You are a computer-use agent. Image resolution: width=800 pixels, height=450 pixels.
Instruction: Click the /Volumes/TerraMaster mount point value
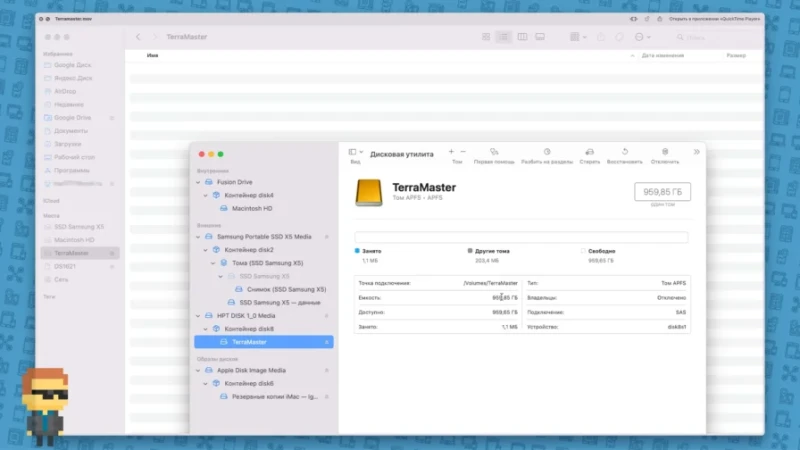[490, 283]
